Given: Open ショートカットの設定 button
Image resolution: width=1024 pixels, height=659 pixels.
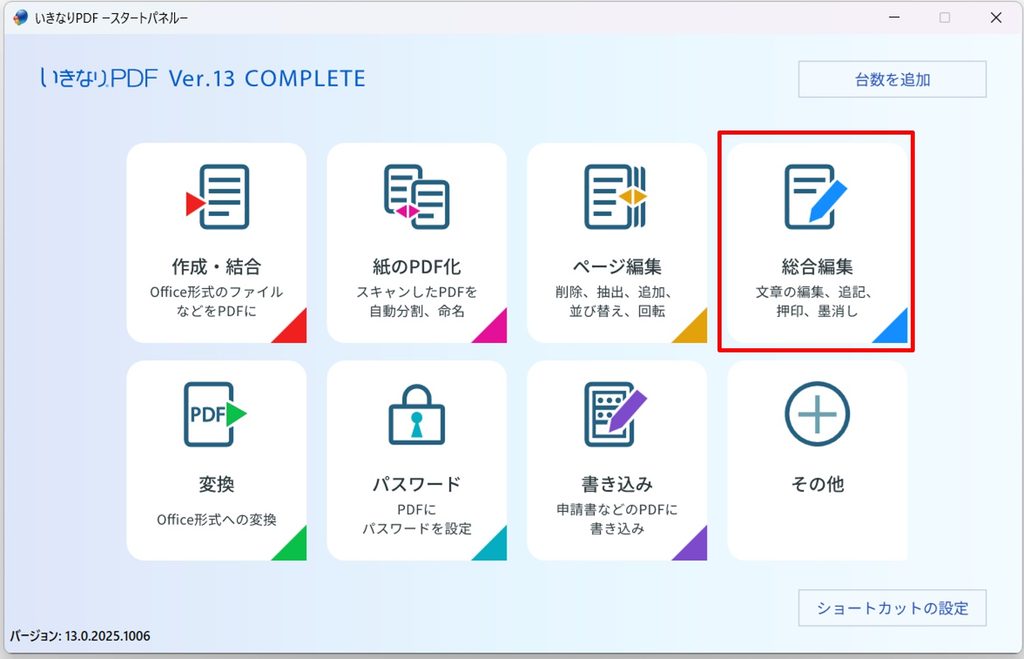Looking at the screenshot, I should pyautogui.click(x=892, y=608).
